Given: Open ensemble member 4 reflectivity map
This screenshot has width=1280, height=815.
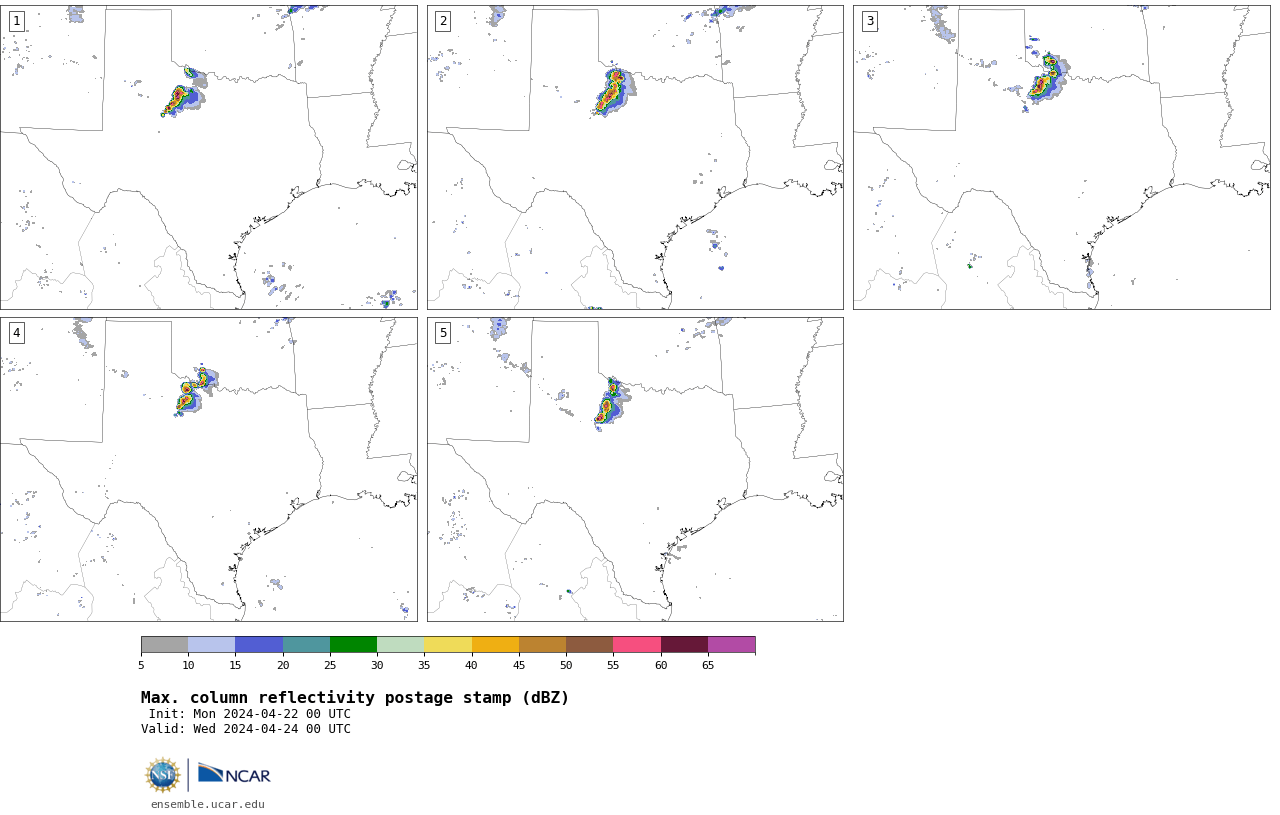Looking at the screenshot, I should coord(209,469).
